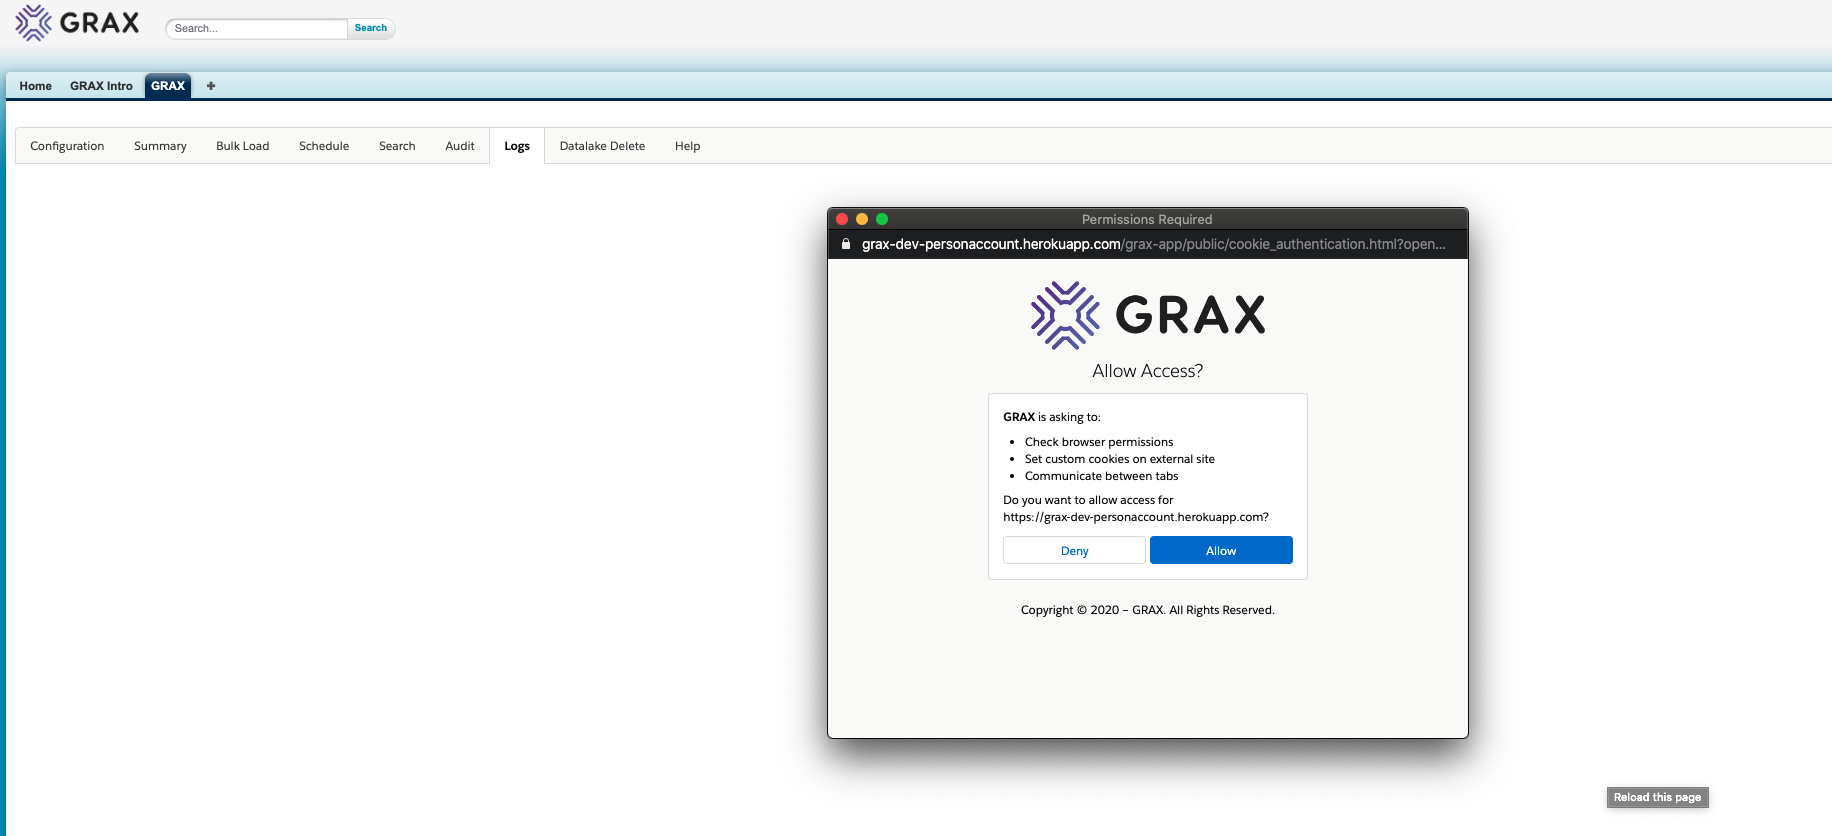Switch to the Configuration tab
Screen dimensions: 1832x836
67,146
